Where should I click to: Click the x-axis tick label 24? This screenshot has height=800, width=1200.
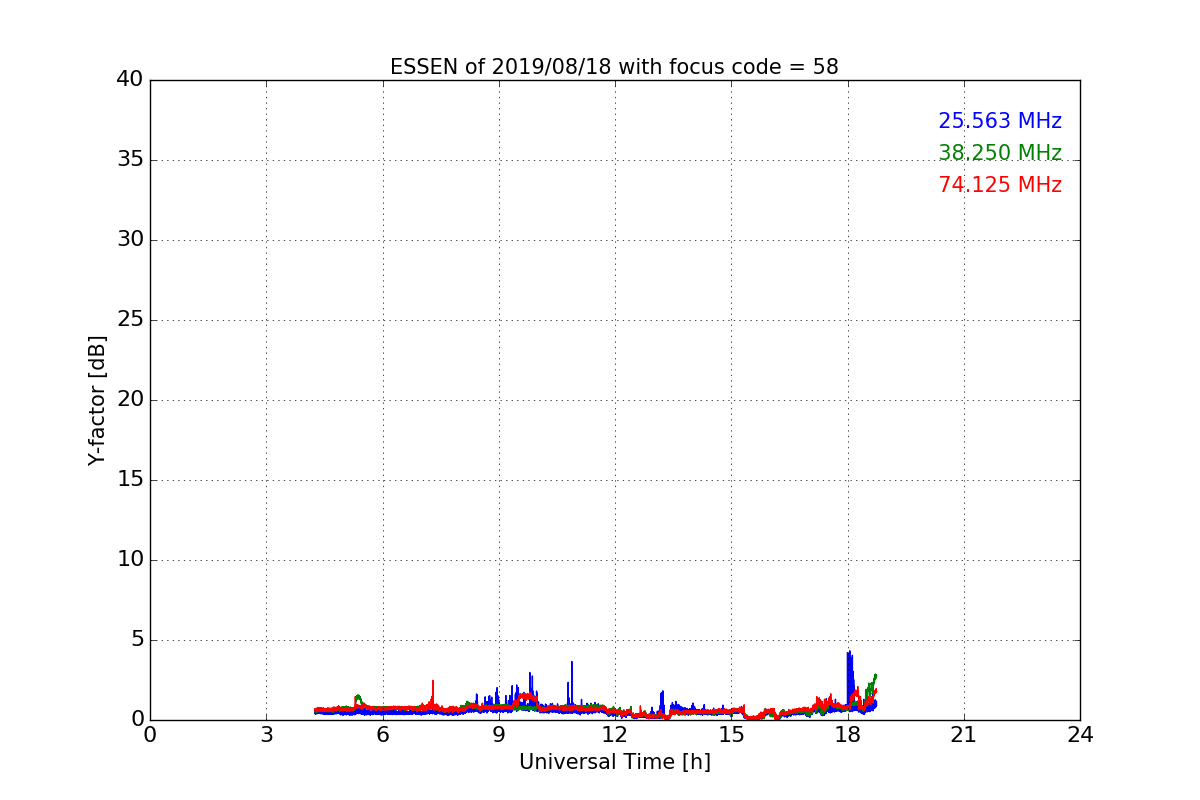[1080, 735]
